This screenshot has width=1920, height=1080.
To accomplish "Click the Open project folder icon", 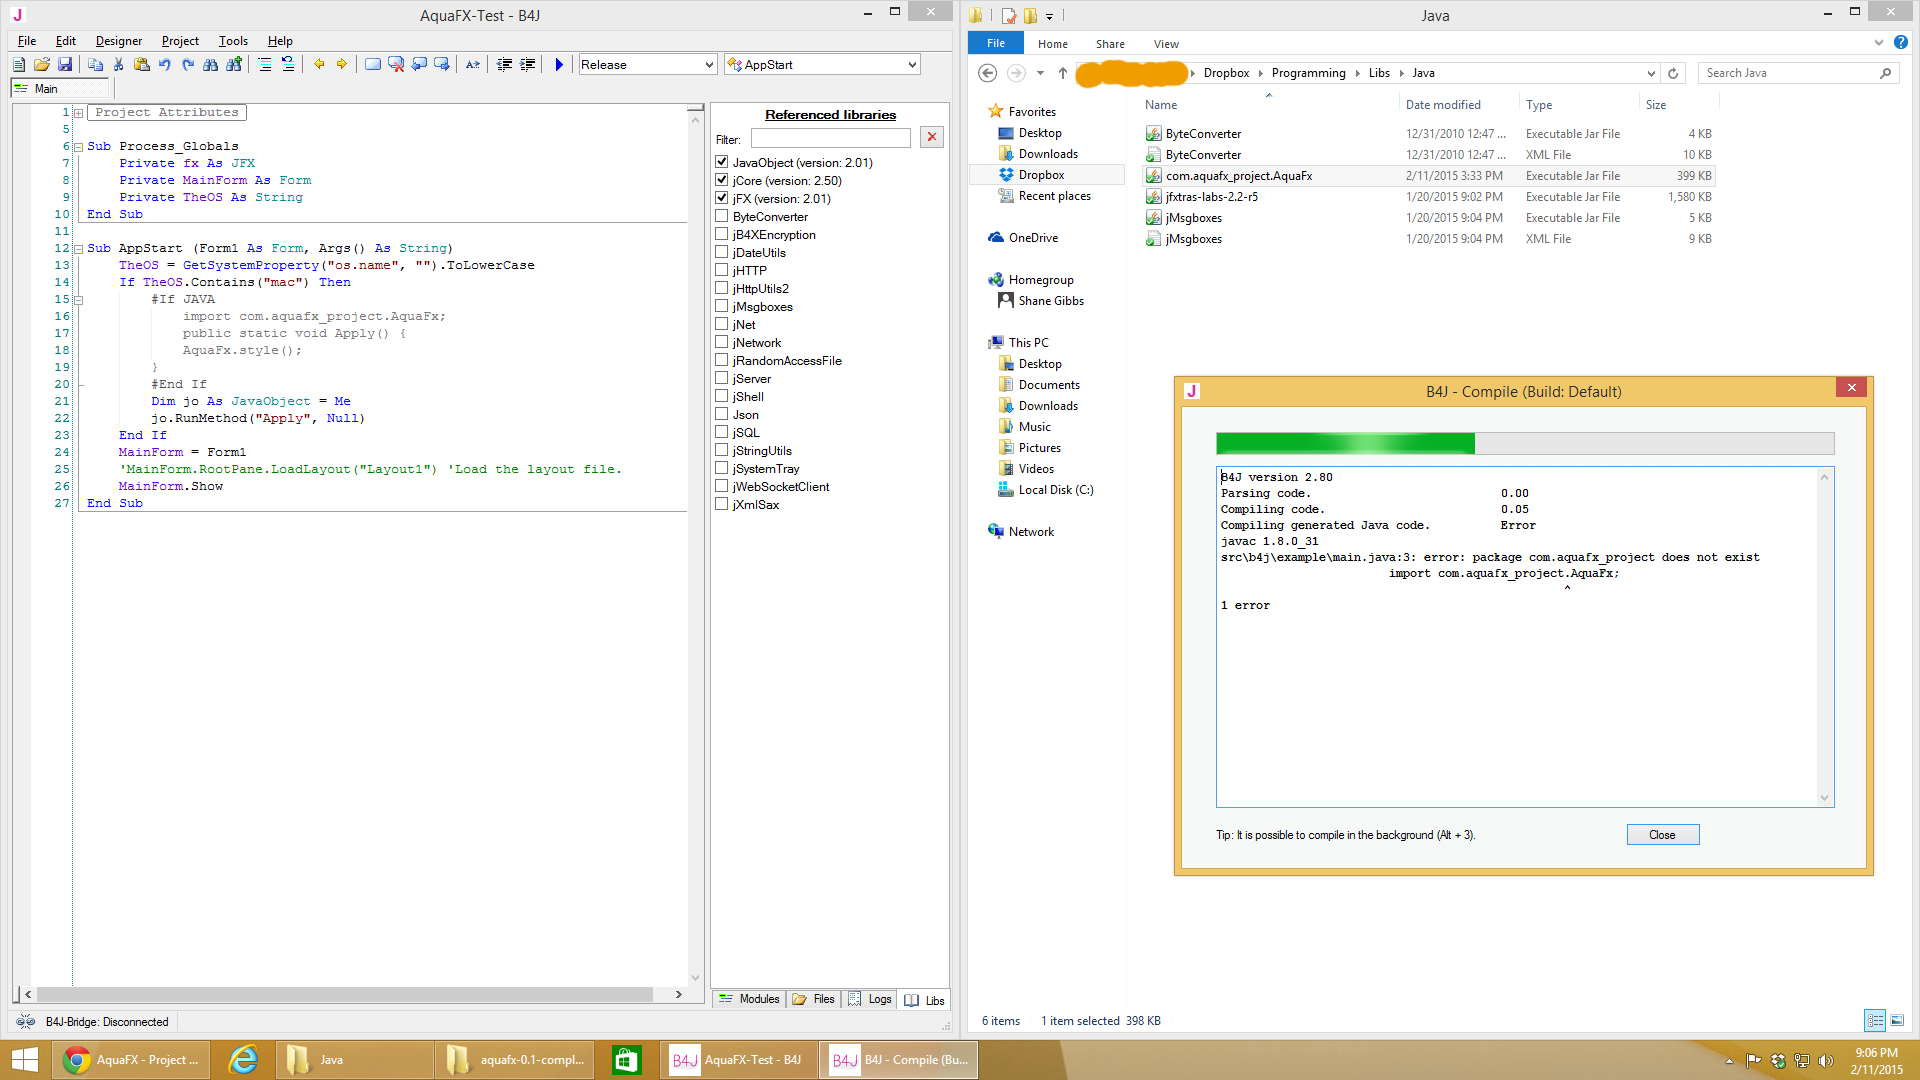I will [41, 65].
